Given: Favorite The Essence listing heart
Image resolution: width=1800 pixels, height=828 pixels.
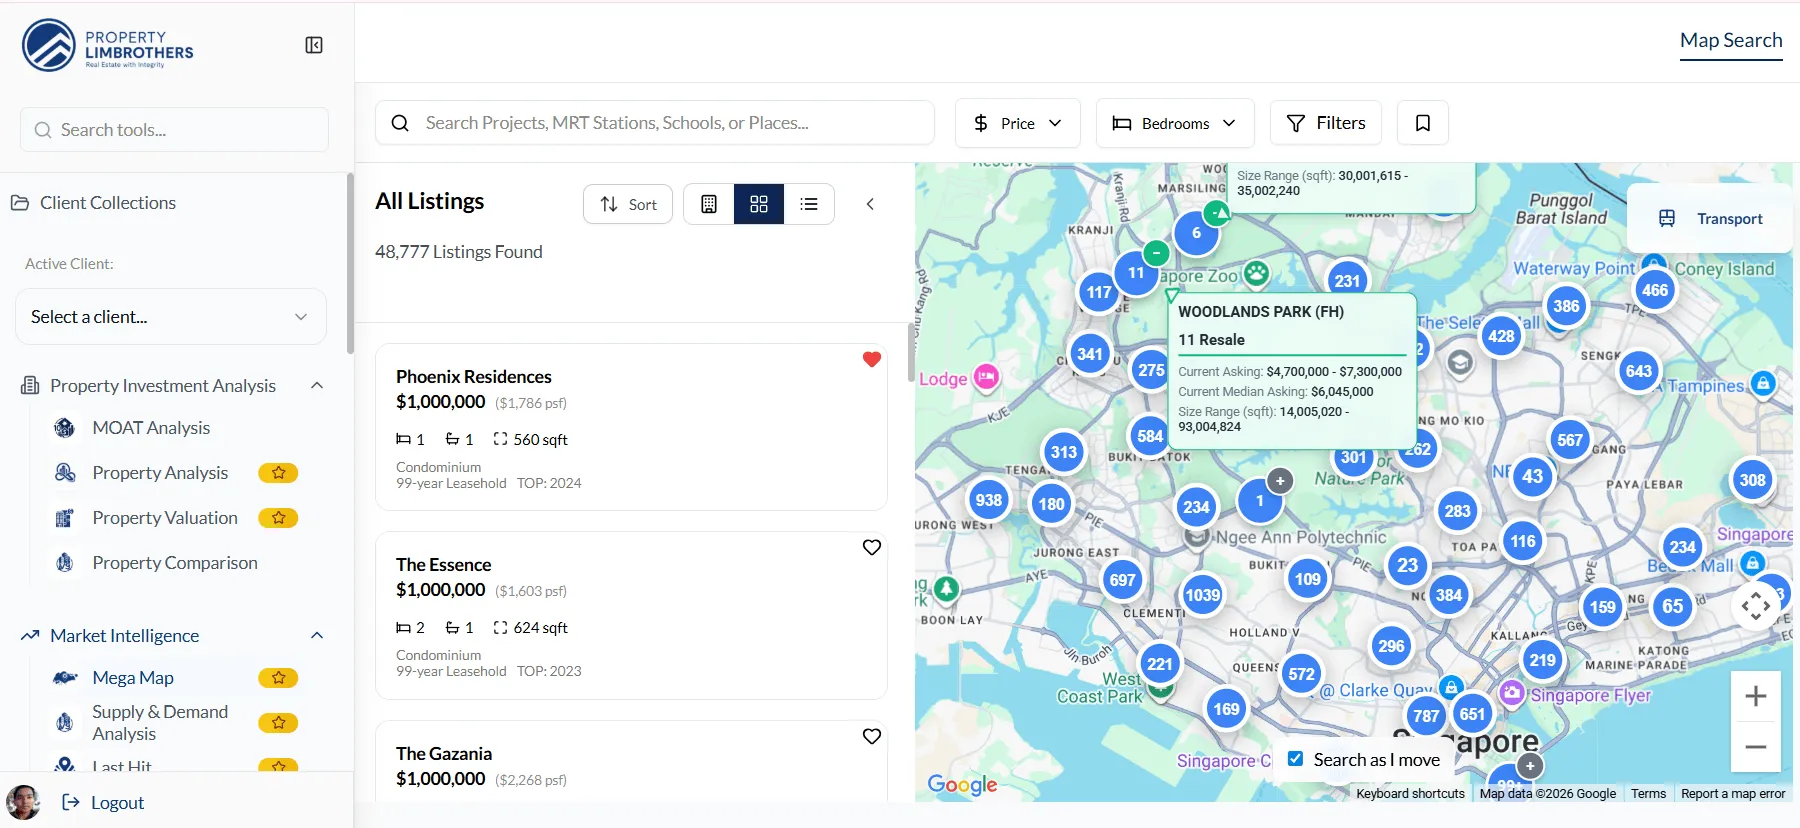Looking at the screenshot, I should pyautogui.click(x=871, y=547).
